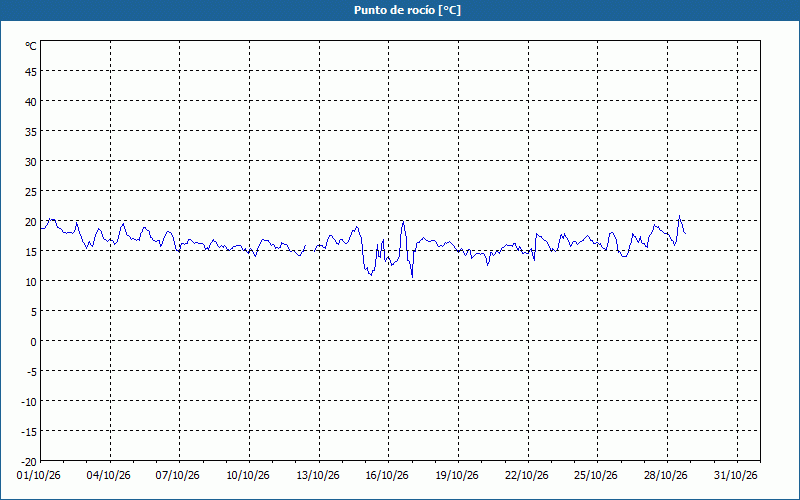Select the 25/10/26 date label
Viewport: 800px width, 500px height.
tap(596, 476)
